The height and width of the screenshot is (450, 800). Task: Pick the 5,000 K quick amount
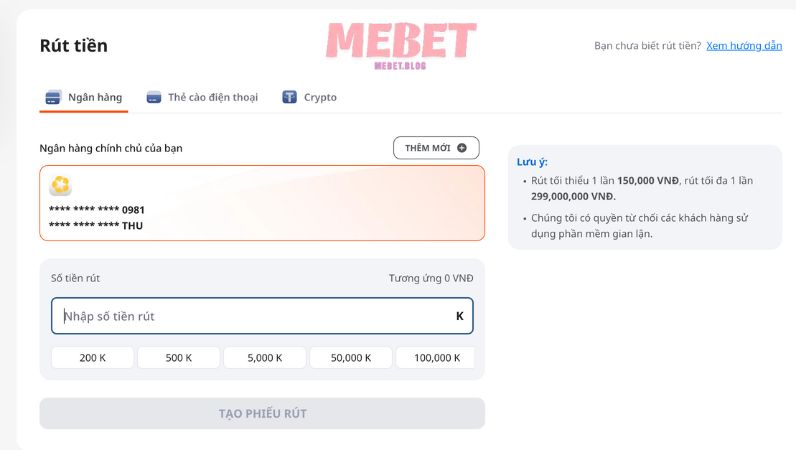265,358
